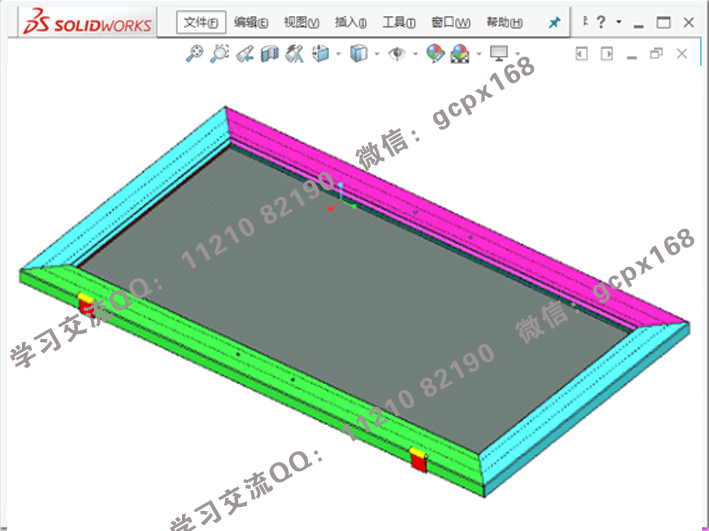Open the 文件 (File) menu
This screenshot has width=709, height=531.
tap(201, 22)
